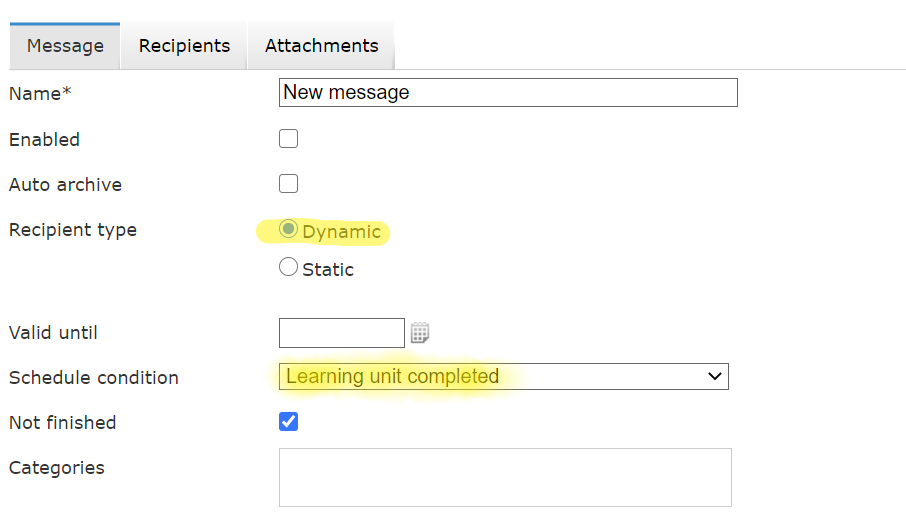Switch to the Recipients tab
906x525 pixels.
point(184,46)
